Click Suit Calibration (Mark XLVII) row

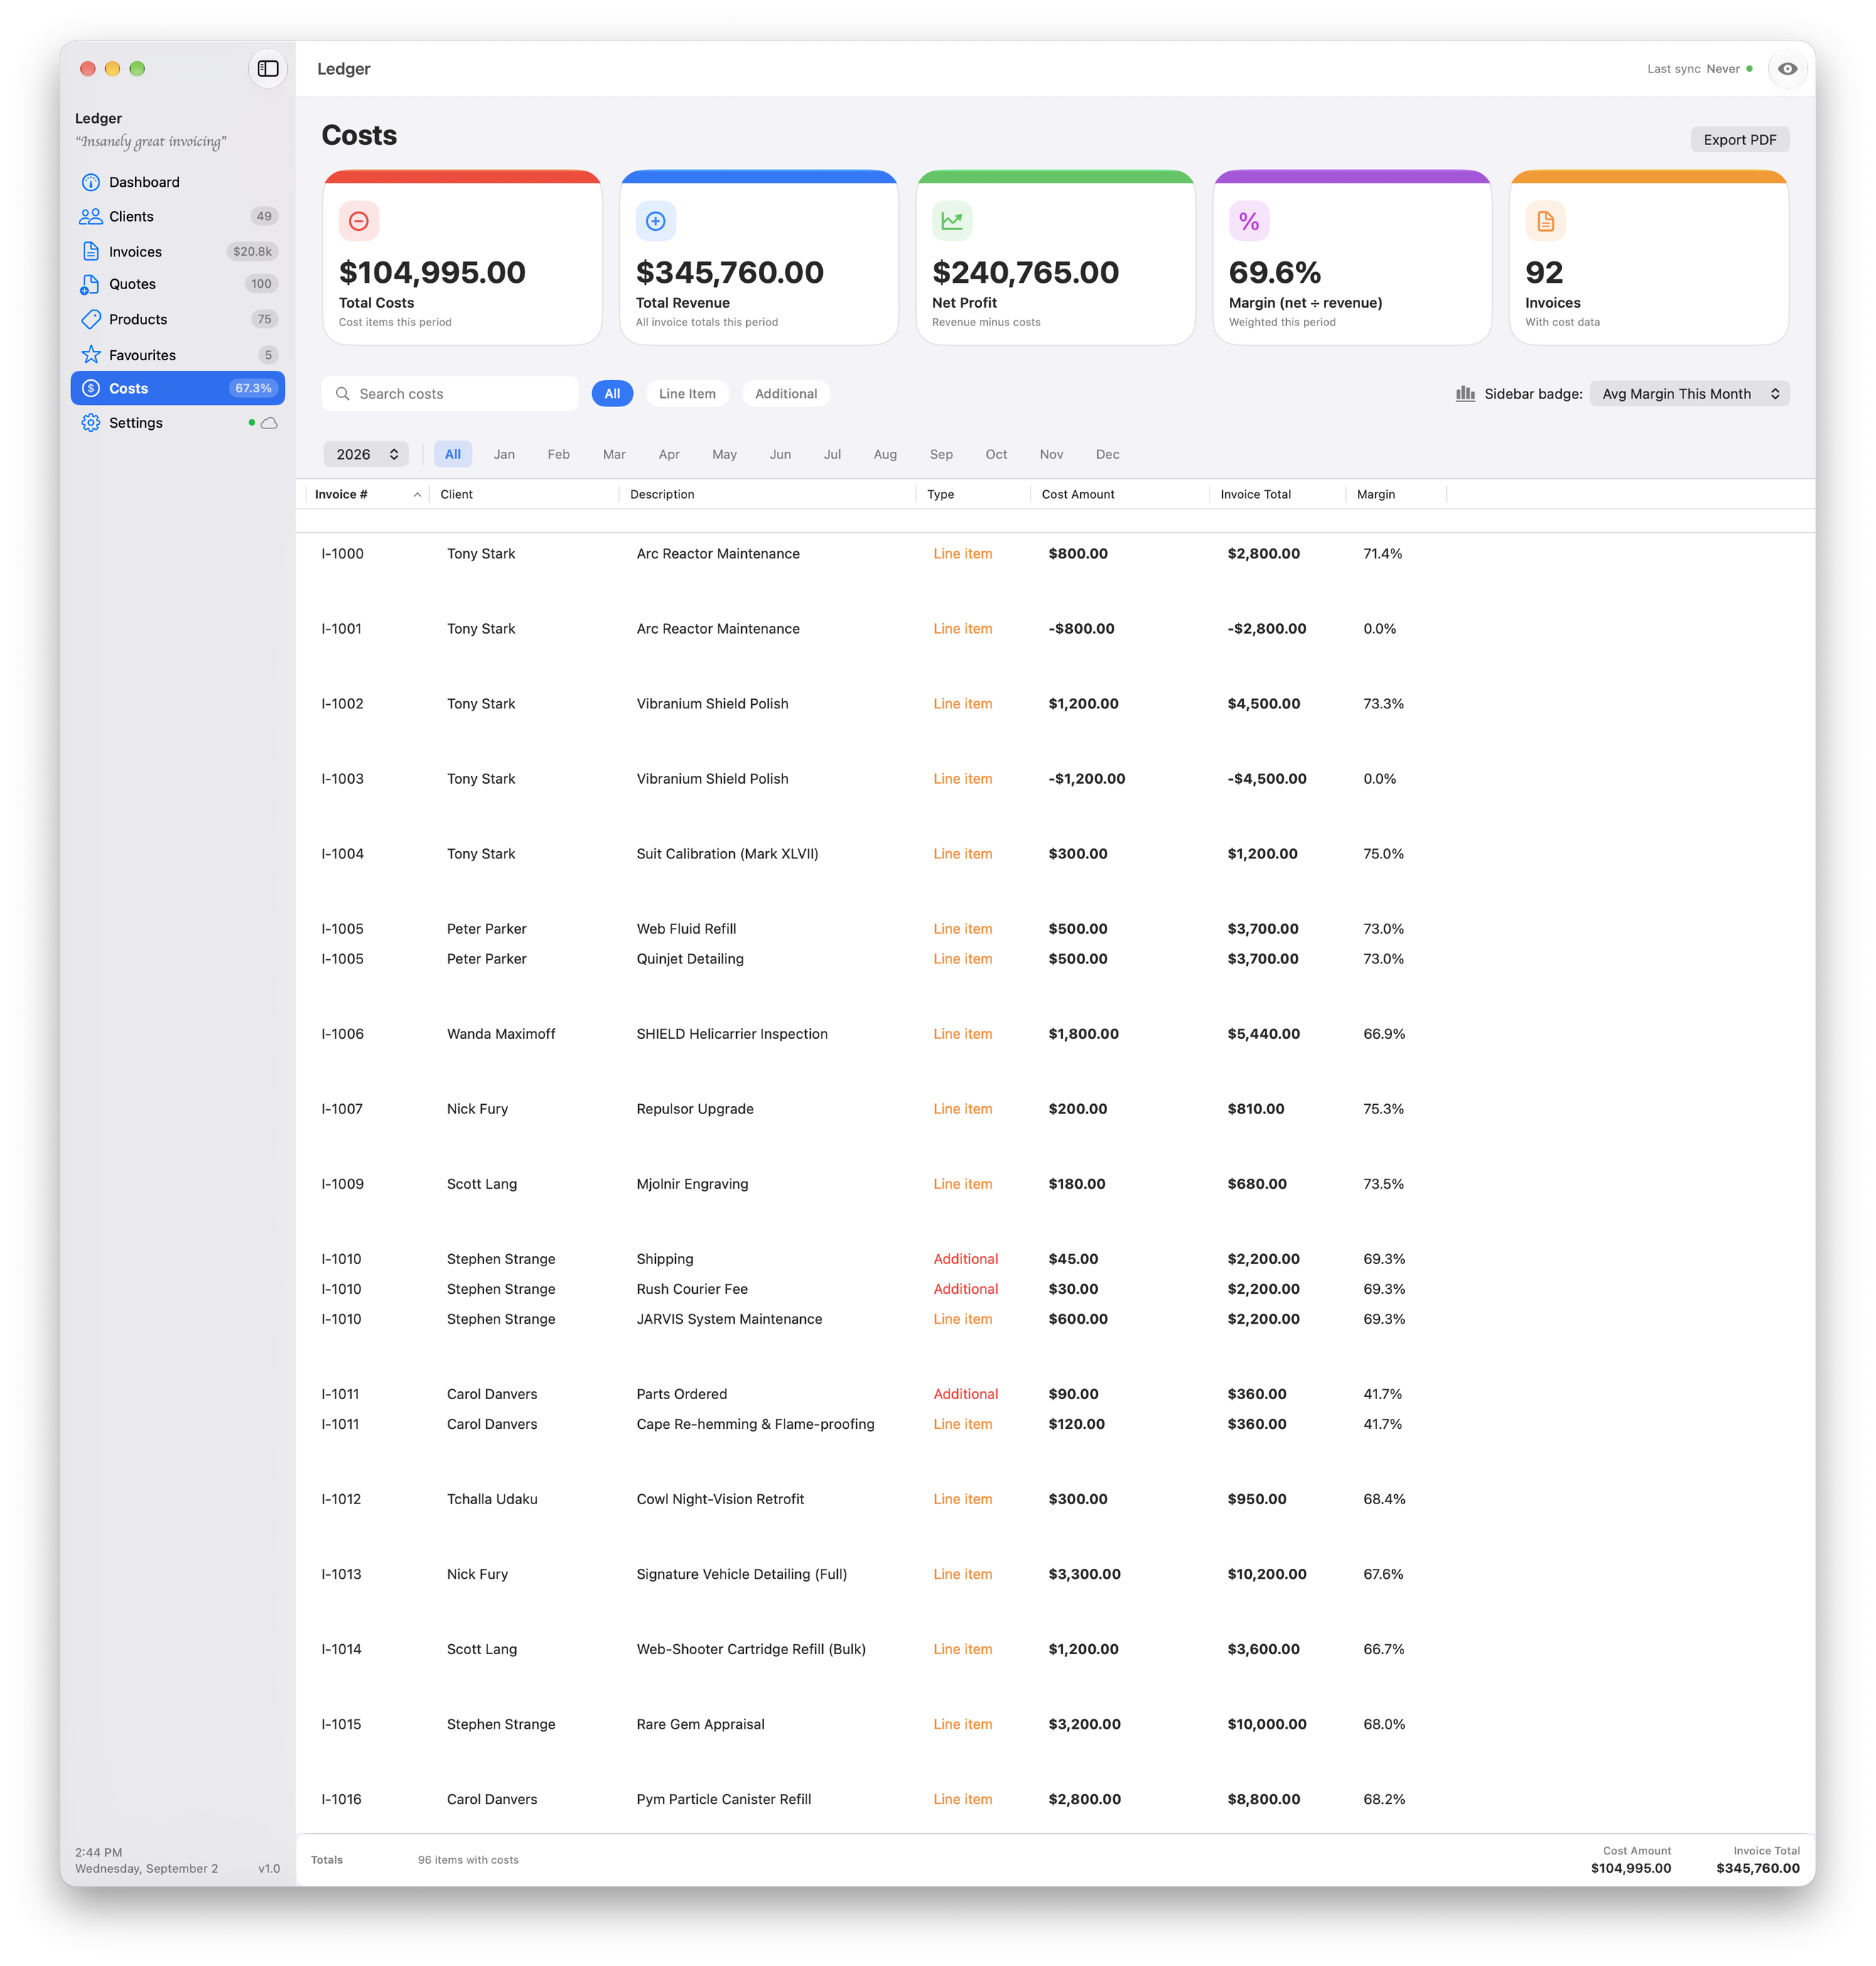tap(1055, 854)
